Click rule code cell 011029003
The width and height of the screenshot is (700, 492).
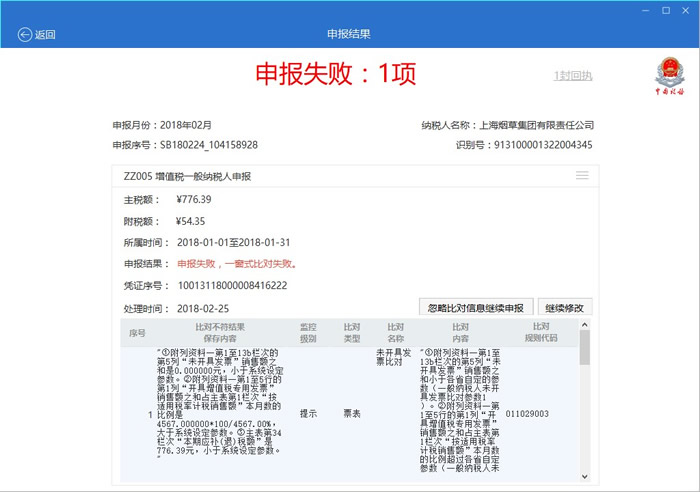pos(527,414)
